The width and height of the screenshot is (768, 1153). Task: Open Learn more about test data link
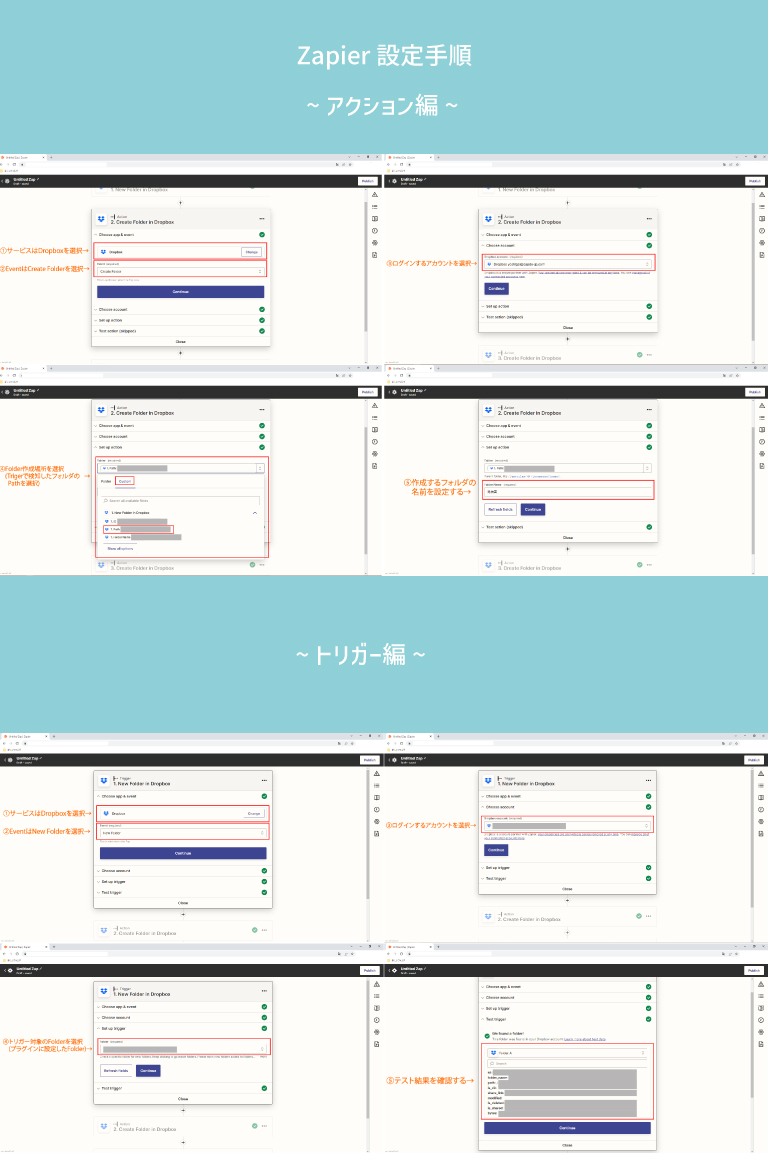585,1039
